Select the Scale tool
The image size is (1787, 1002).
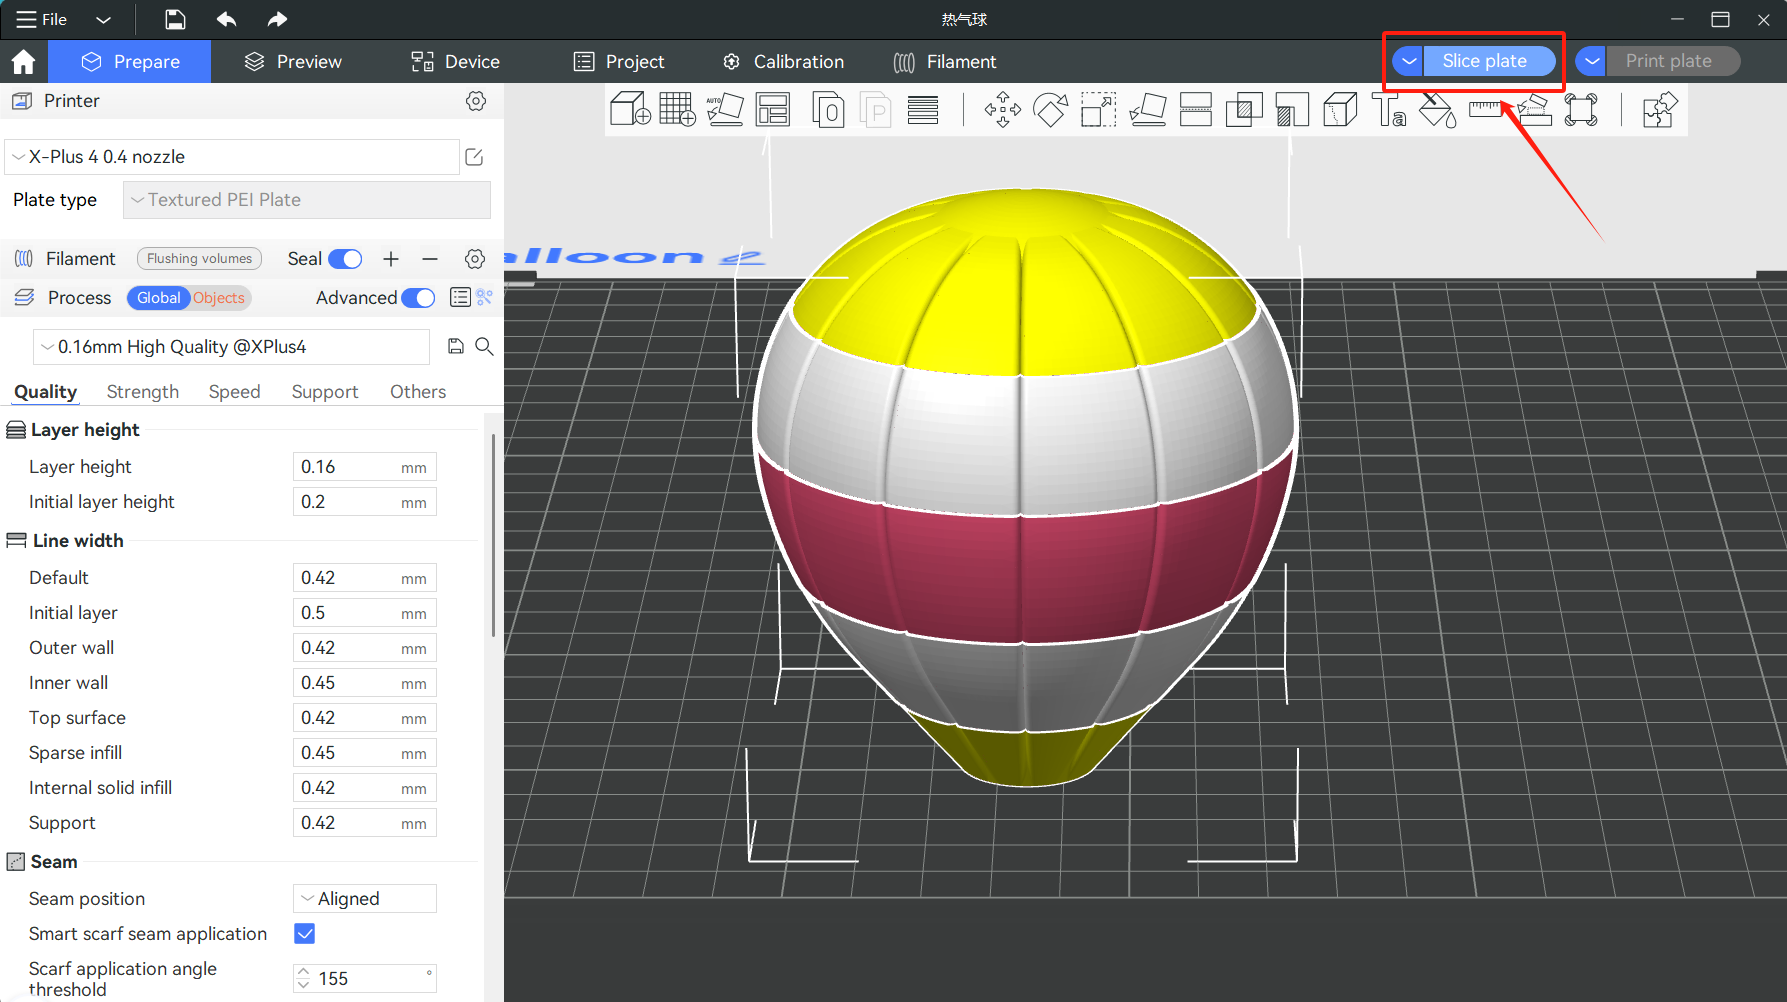click(1098, 109)
